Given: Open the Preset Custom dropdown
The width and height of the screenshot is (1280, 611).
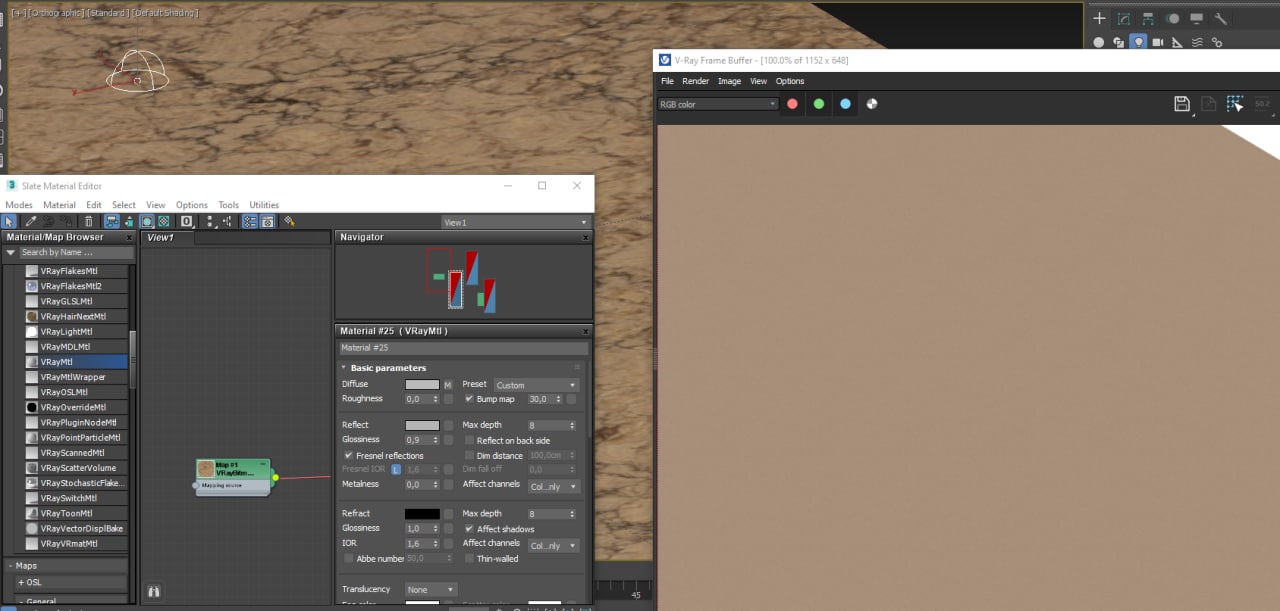Looking at the screenshot, I should click(x=536, y=385).
